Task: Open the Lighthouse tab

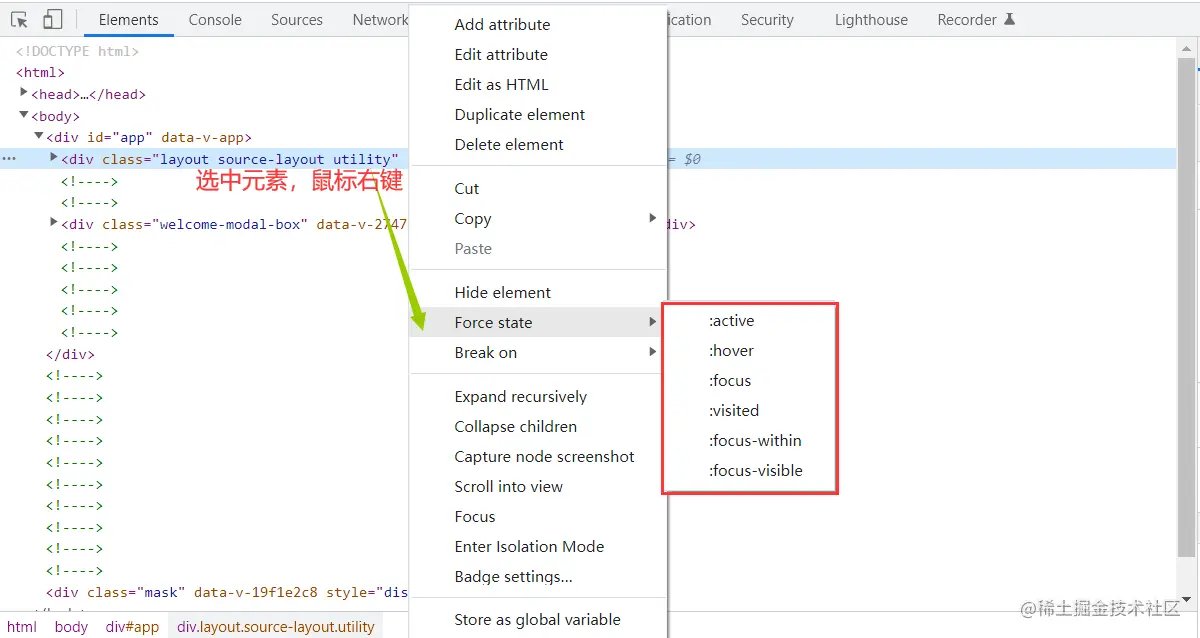Action: point(871,20)
